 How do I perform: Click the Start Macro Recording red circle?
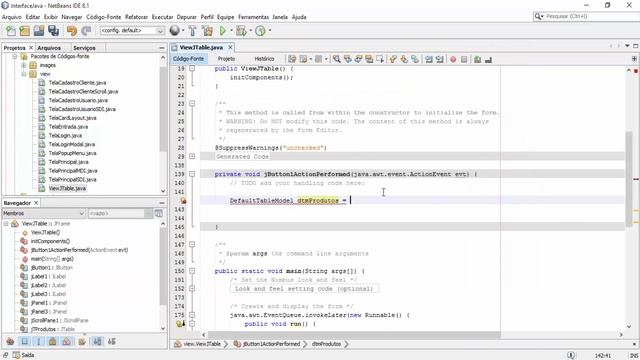pos(453,60)
